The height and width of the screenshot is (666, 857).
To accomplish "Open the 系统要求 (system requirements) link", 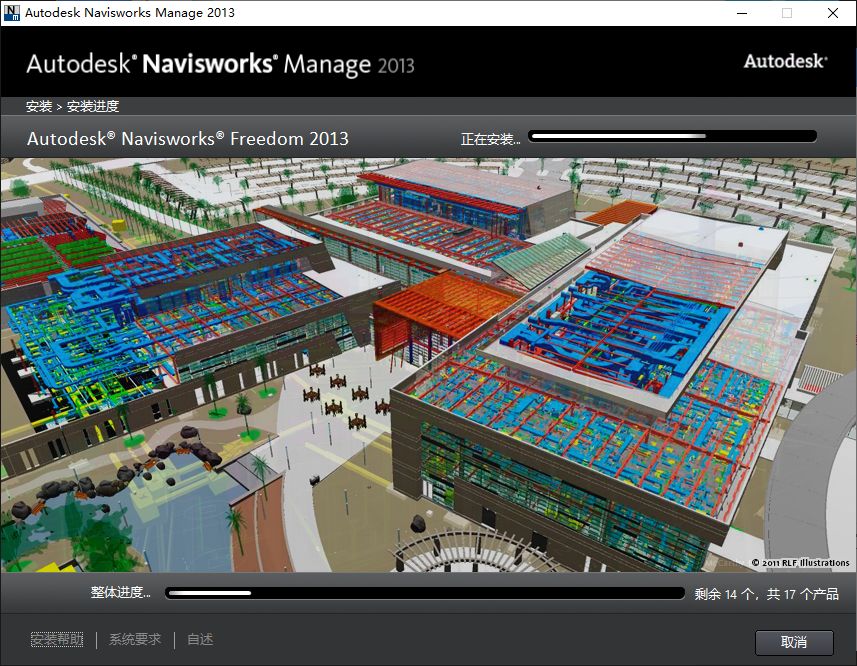I will [x=134, y=639].
